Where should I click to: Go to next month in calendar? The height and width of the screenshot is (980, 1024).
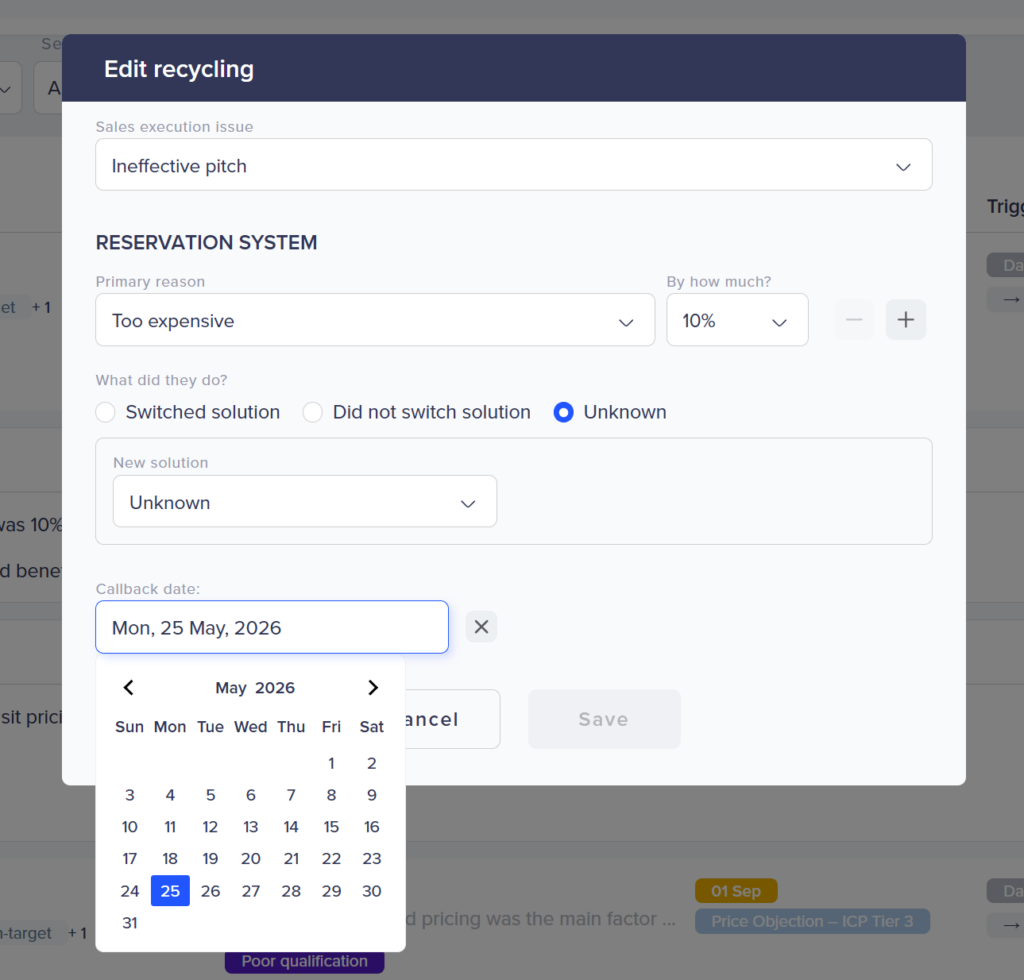pos(372,688)
